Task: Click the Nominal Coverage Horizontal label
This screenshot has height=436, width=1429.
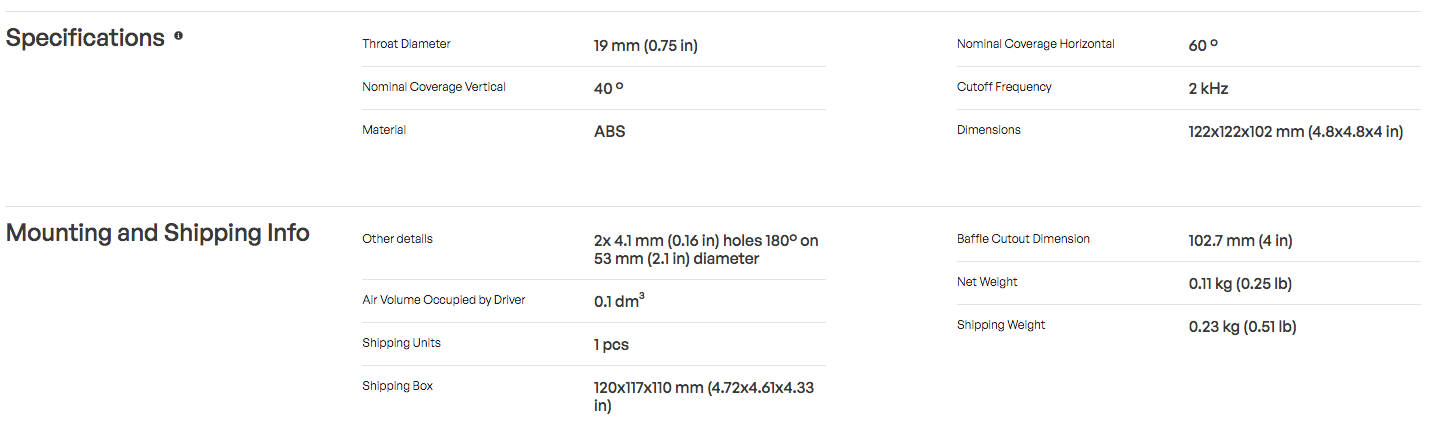Action: [1036, 44]
